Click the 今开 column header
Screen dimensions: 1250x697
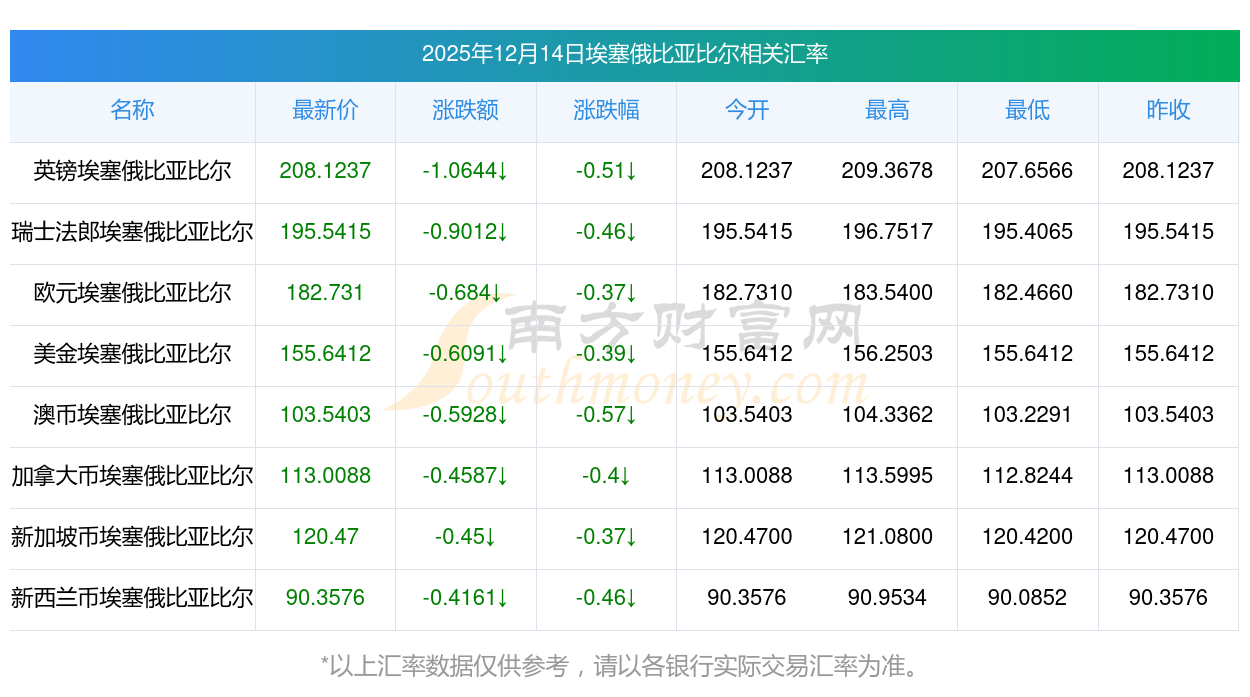(x=747, y=111)
